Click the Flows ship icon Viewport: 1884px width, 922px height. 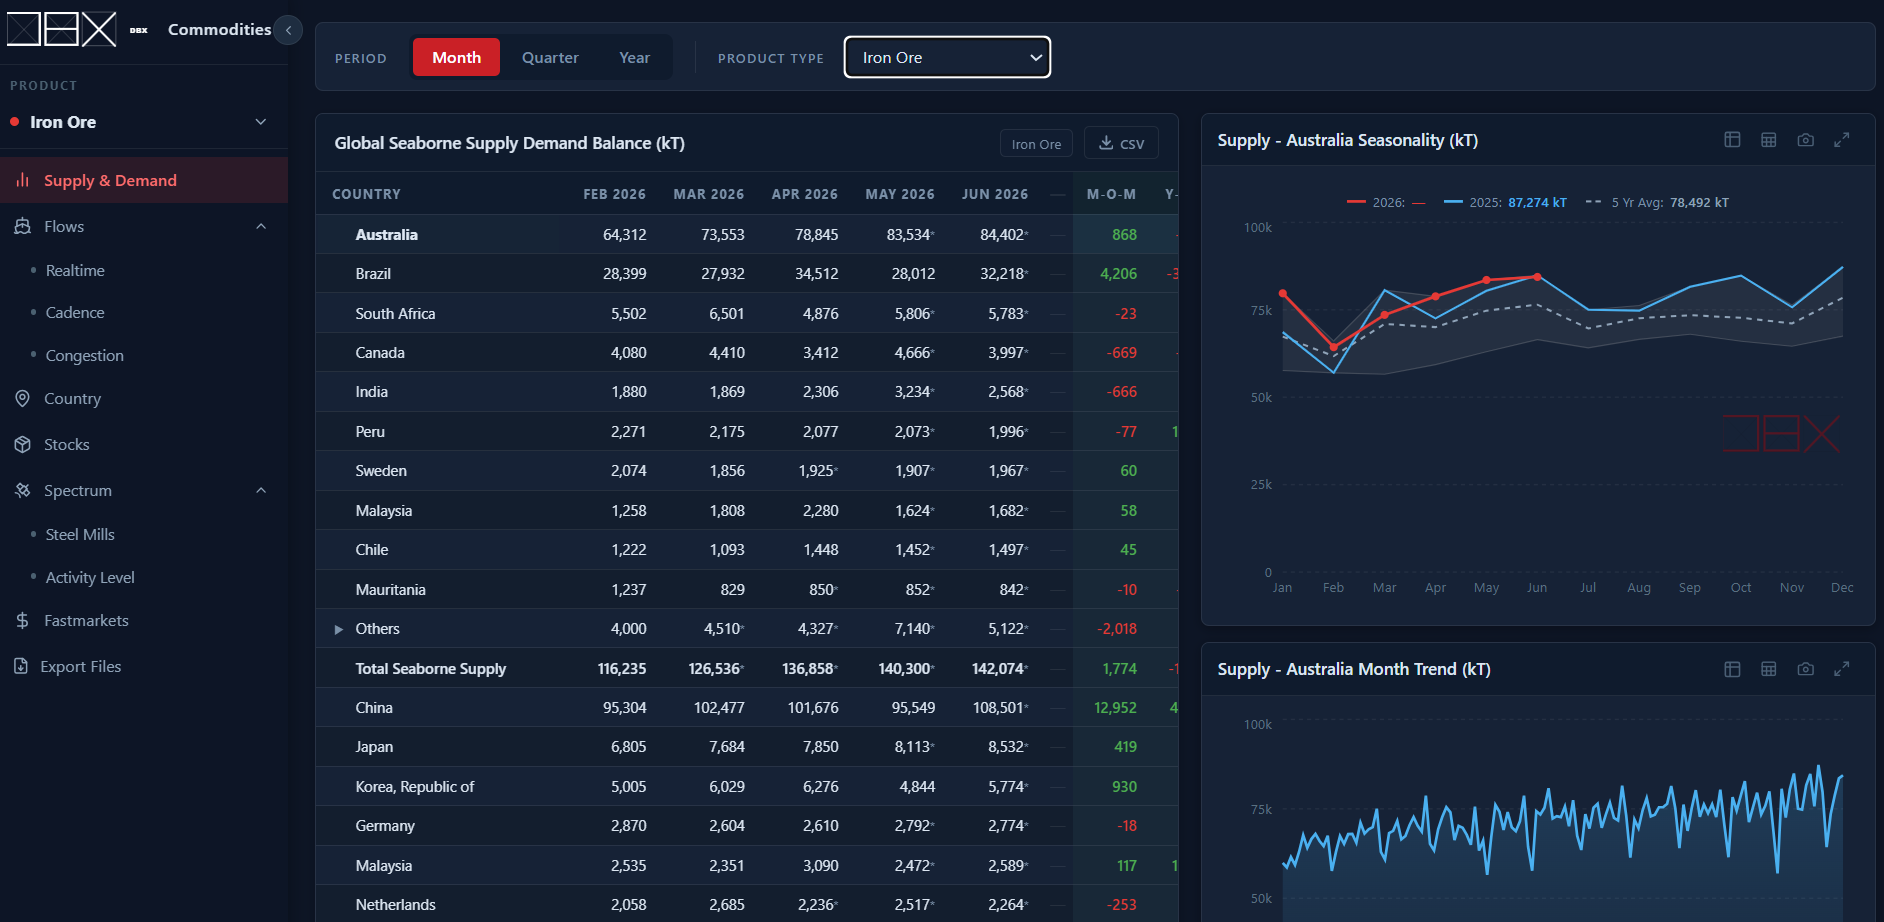coord(22,226)
